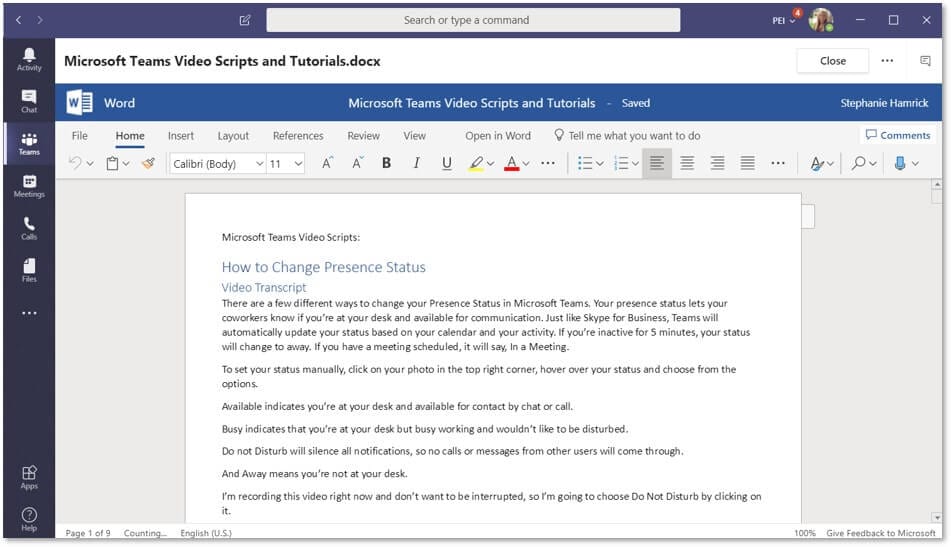
Task: Go back with the left arrow
Action: coord(19,20)
